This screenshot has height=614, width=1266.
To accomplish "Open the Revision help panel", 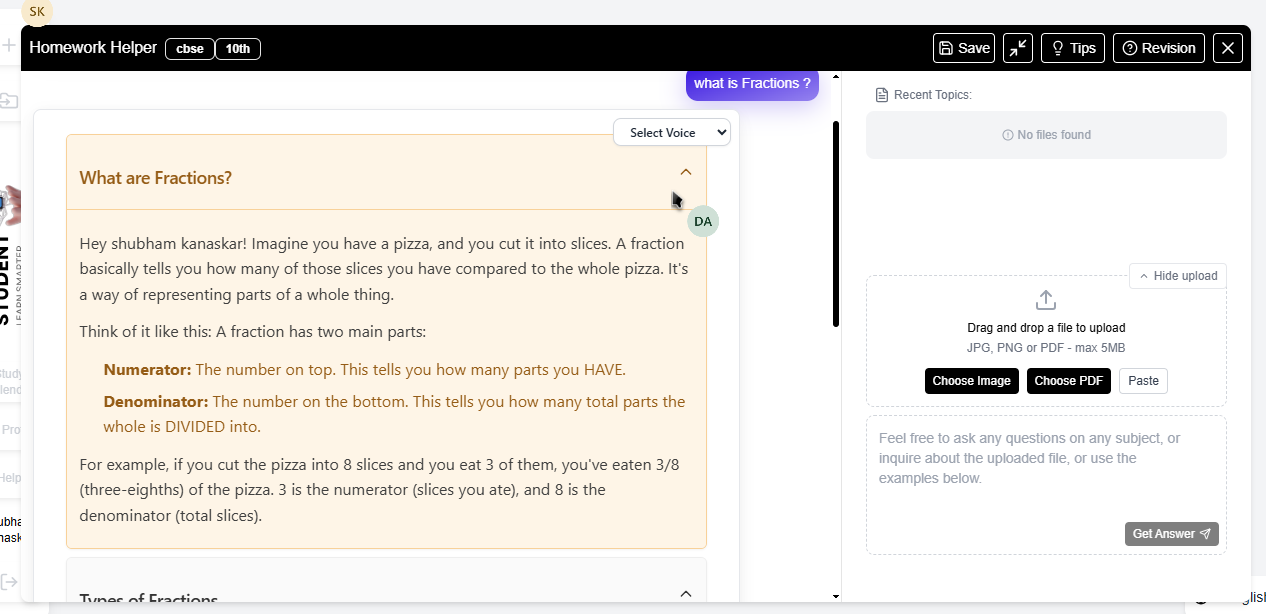I will [1158, 48].
